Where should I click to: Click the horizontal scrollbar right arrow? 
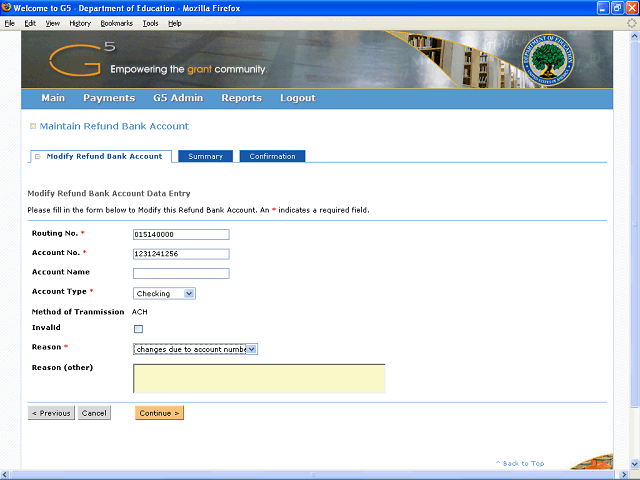[624, 475]
